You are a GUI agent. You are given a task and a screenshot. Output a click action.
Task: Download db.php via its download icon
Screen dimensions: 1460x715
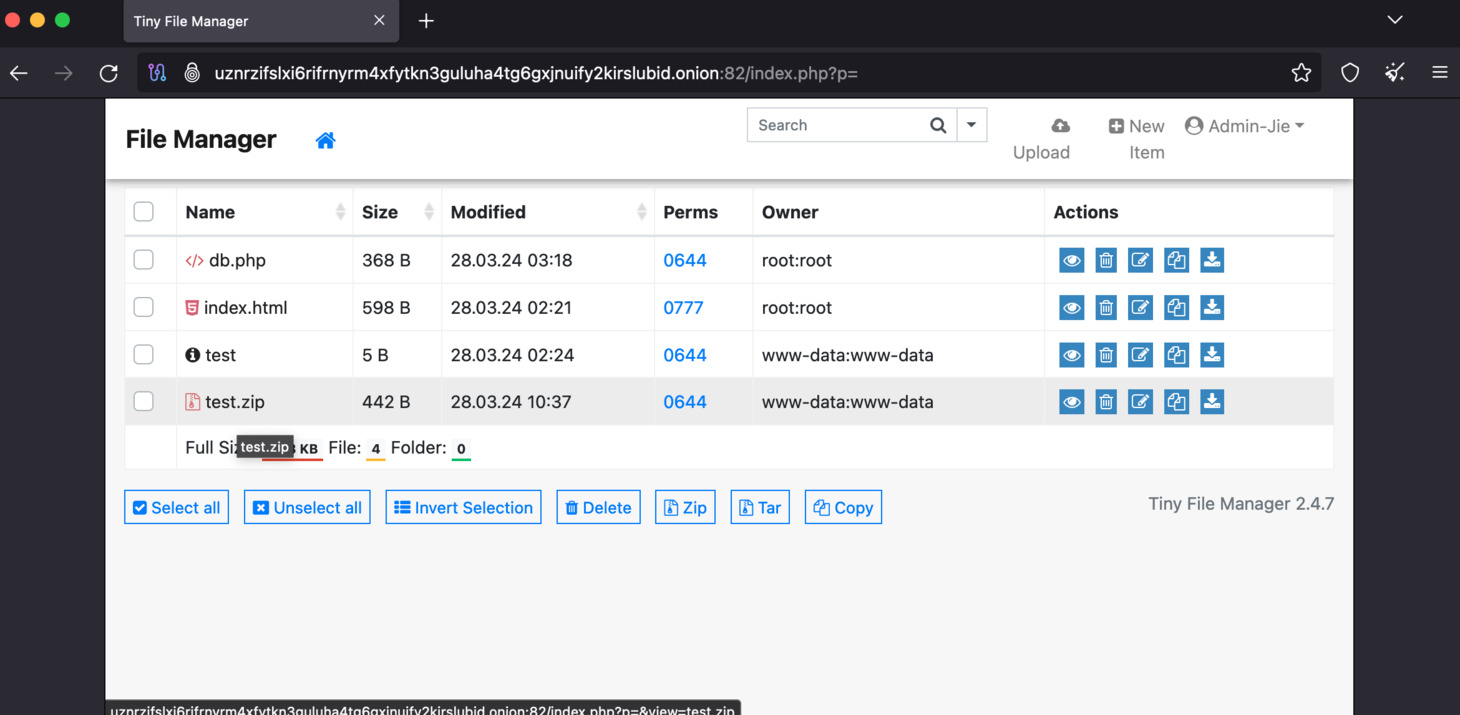pyautogui.click(x=1212, y=260)
